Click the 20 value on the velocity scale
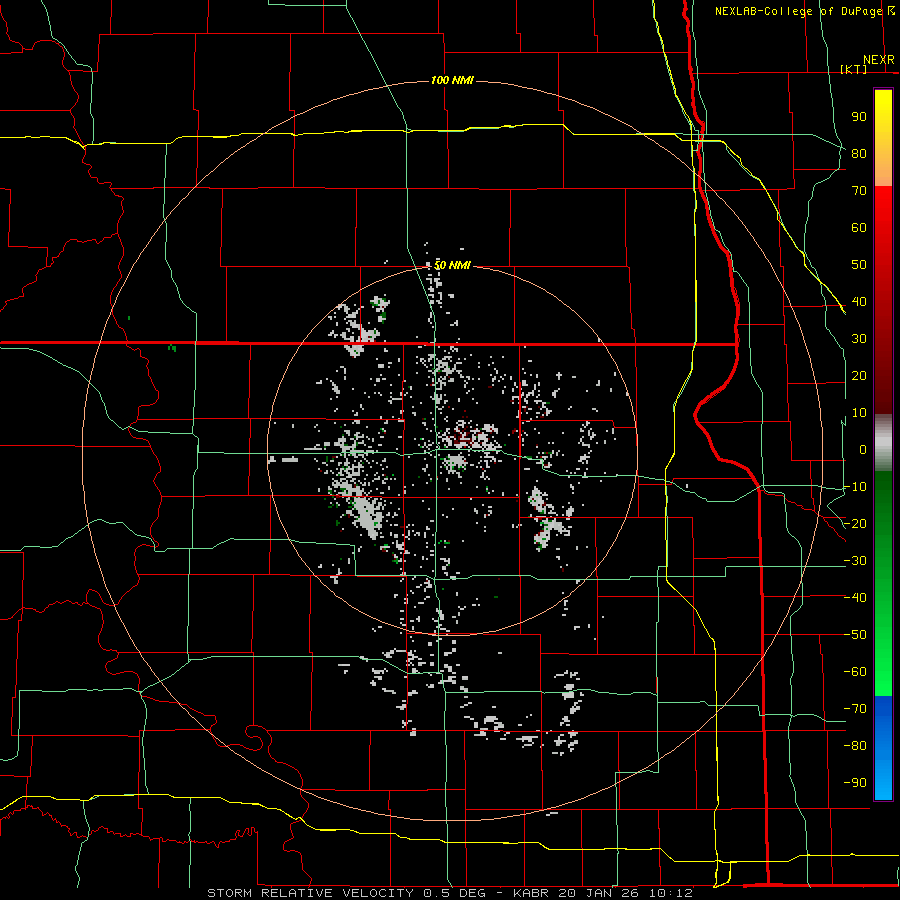 coord(859,375)
